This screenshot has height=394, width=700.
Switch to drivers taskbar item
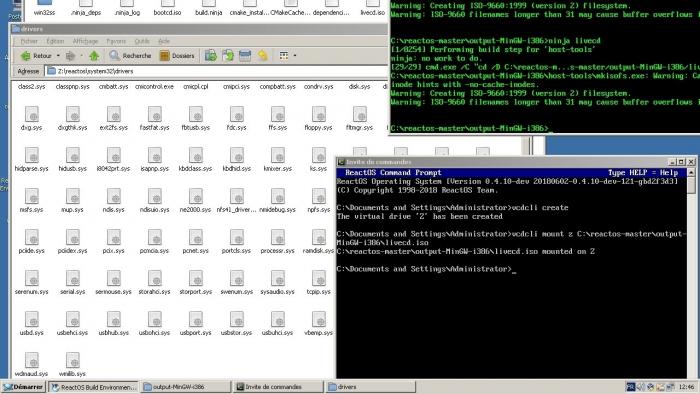click(371, 387)
